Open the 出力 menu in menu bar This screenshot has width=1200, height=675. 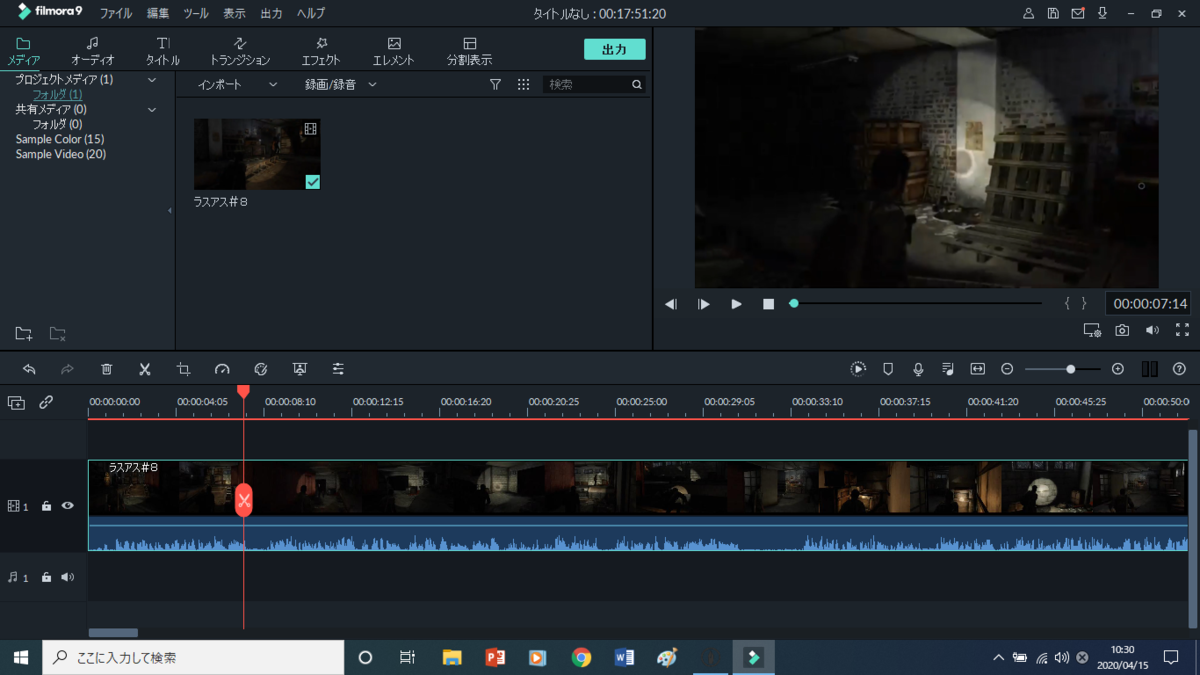pyautogui.click(x=271, y=14)
